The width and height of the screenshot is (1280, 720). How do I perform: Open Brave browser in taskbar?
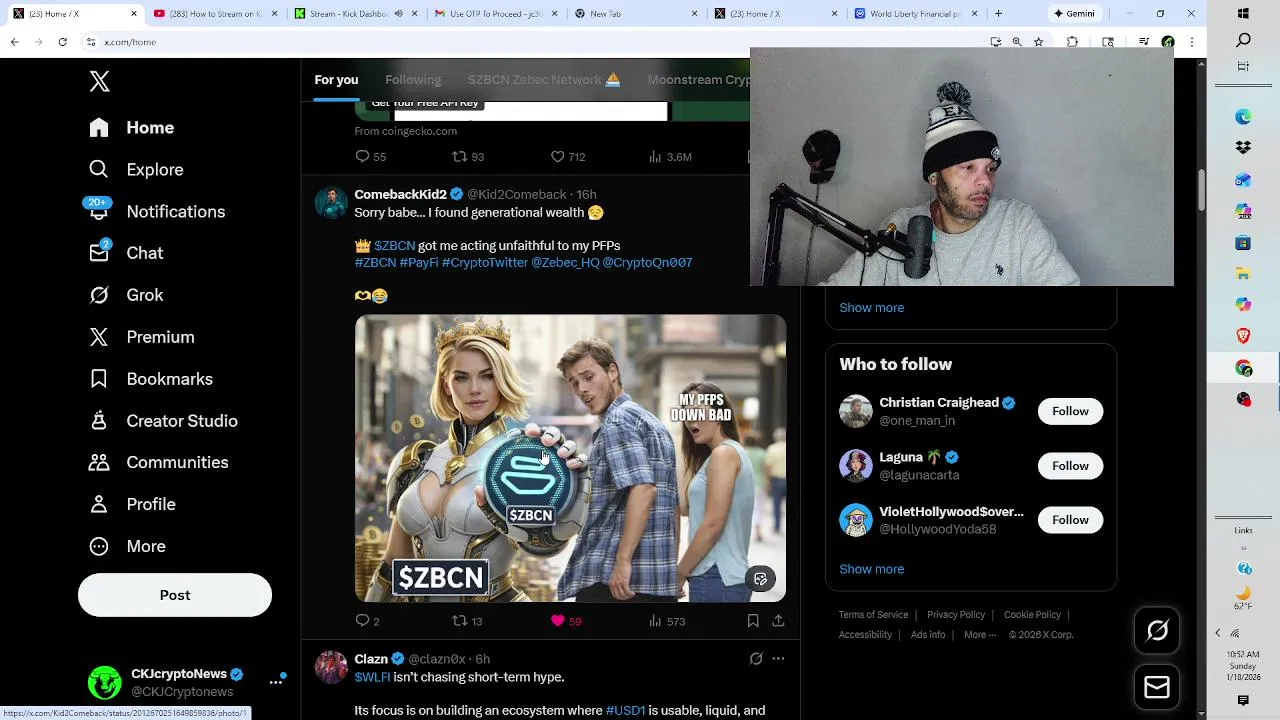(1243, 336)
